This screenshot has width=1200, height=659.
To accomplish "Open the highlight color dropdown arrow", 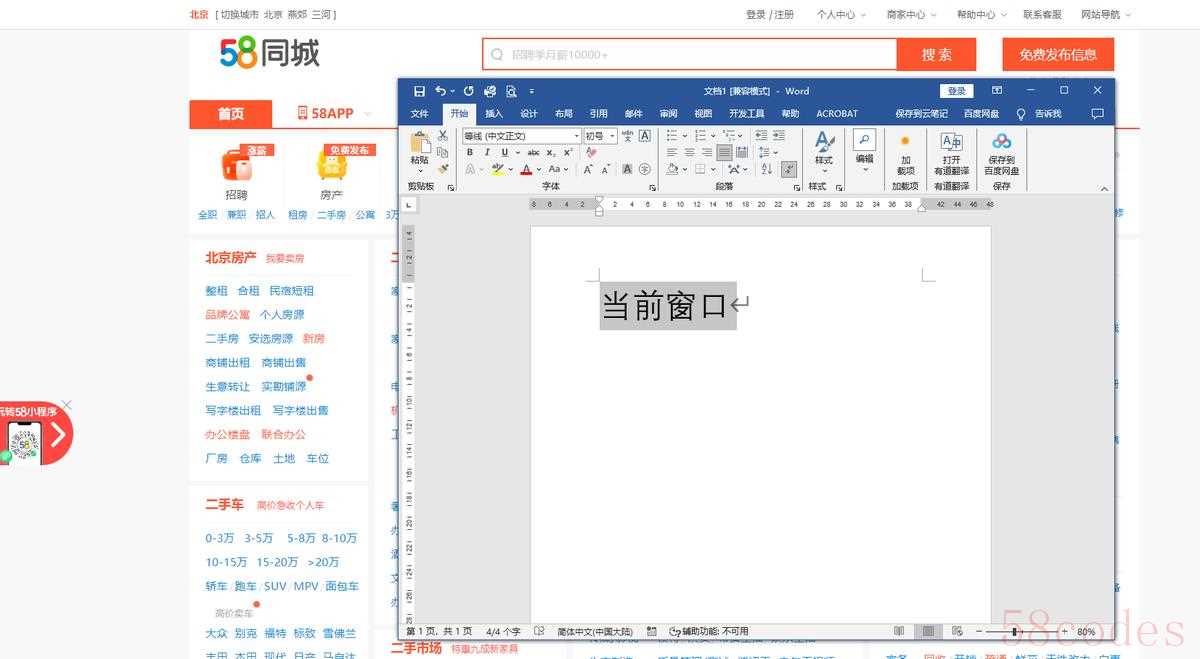I will 510,169.
